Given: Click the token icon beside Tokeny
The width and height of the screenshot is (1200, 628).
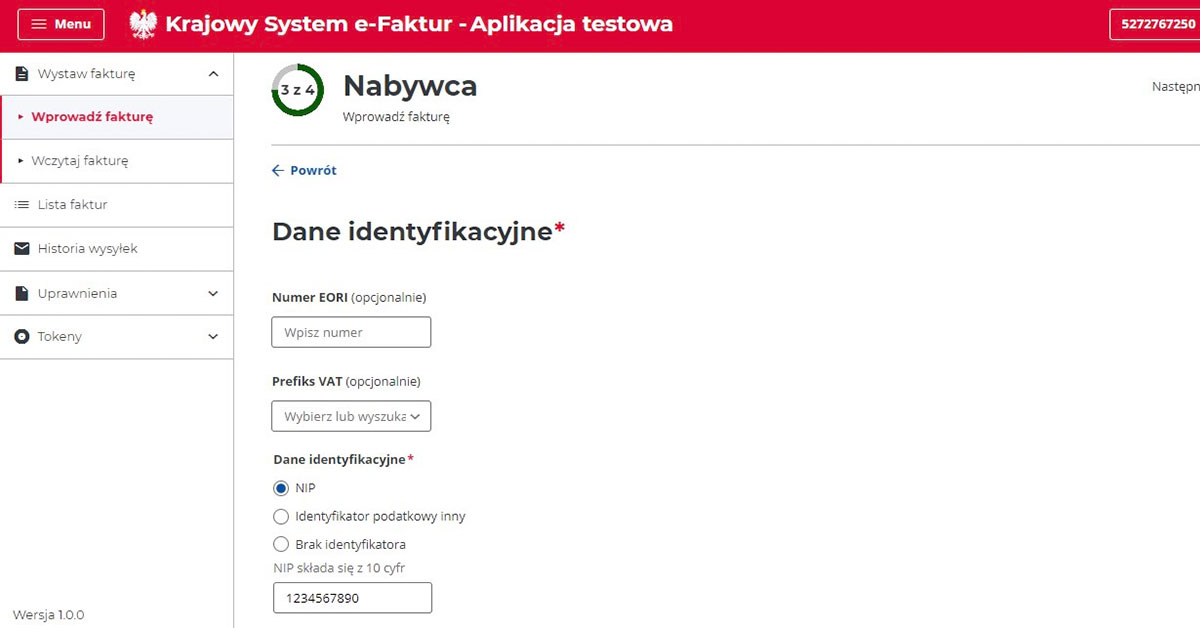Looking at the screenshot, I should coord(22,337).
